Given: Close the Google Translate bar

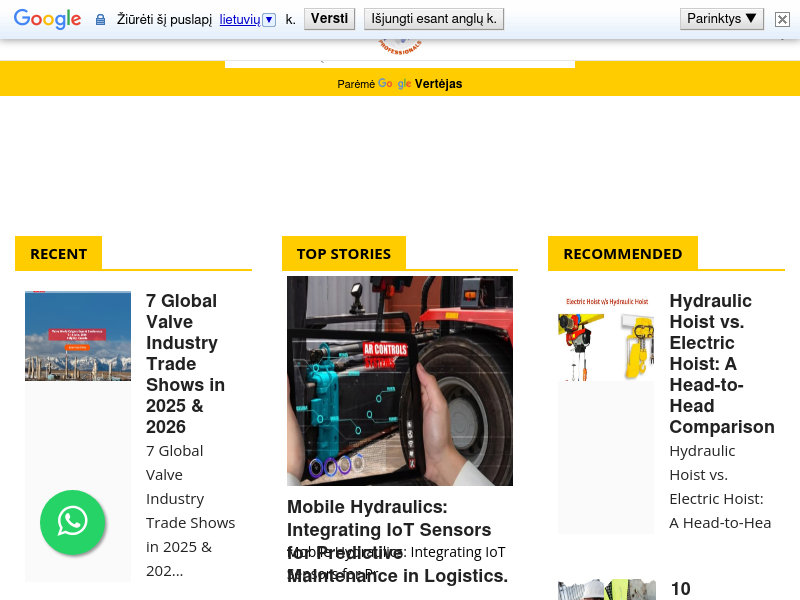Looking at the screenshot, I should [782, 19].
